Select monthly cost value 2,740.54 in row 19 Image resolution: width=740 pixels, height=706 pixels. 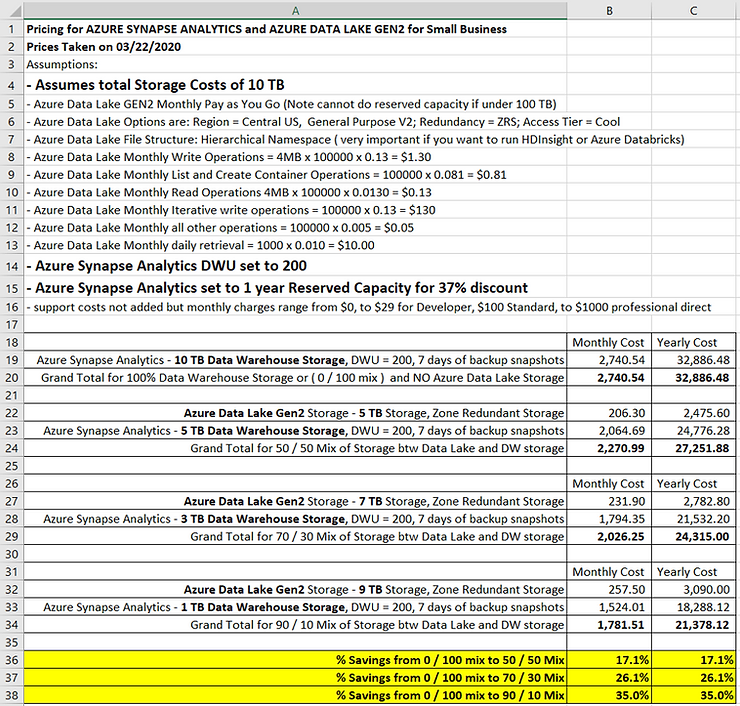(x=609, y=360)
